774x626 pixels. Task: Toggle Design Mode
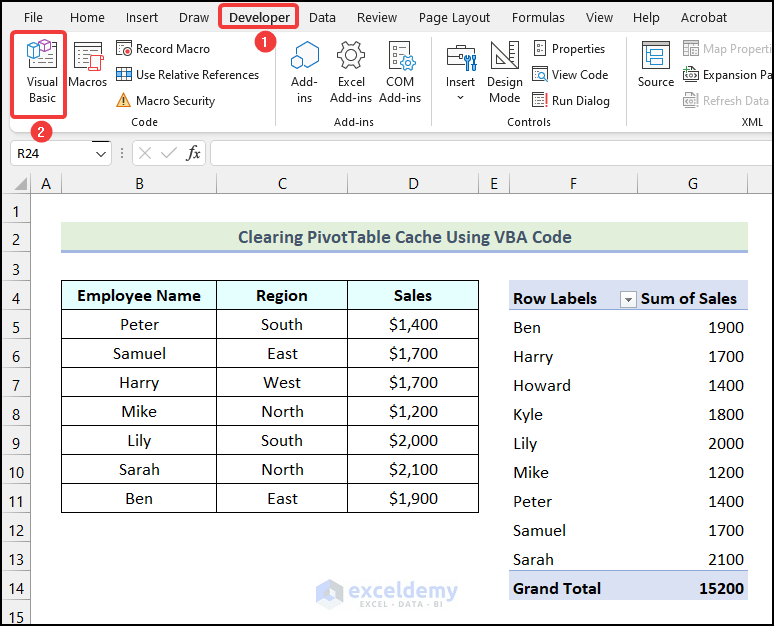point(504,73)
